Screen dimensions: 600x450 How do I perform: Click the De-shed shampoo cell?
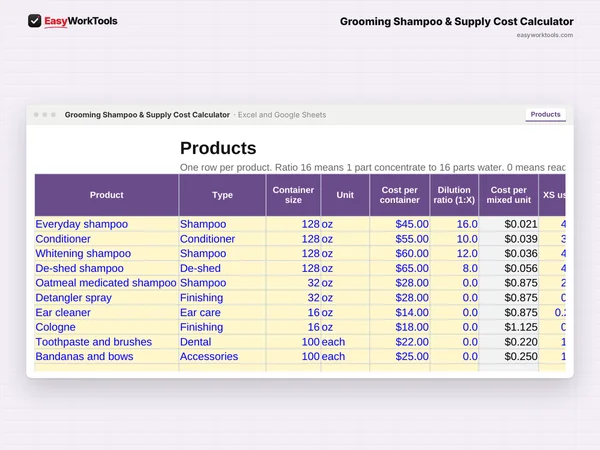(x=106, y=268)
